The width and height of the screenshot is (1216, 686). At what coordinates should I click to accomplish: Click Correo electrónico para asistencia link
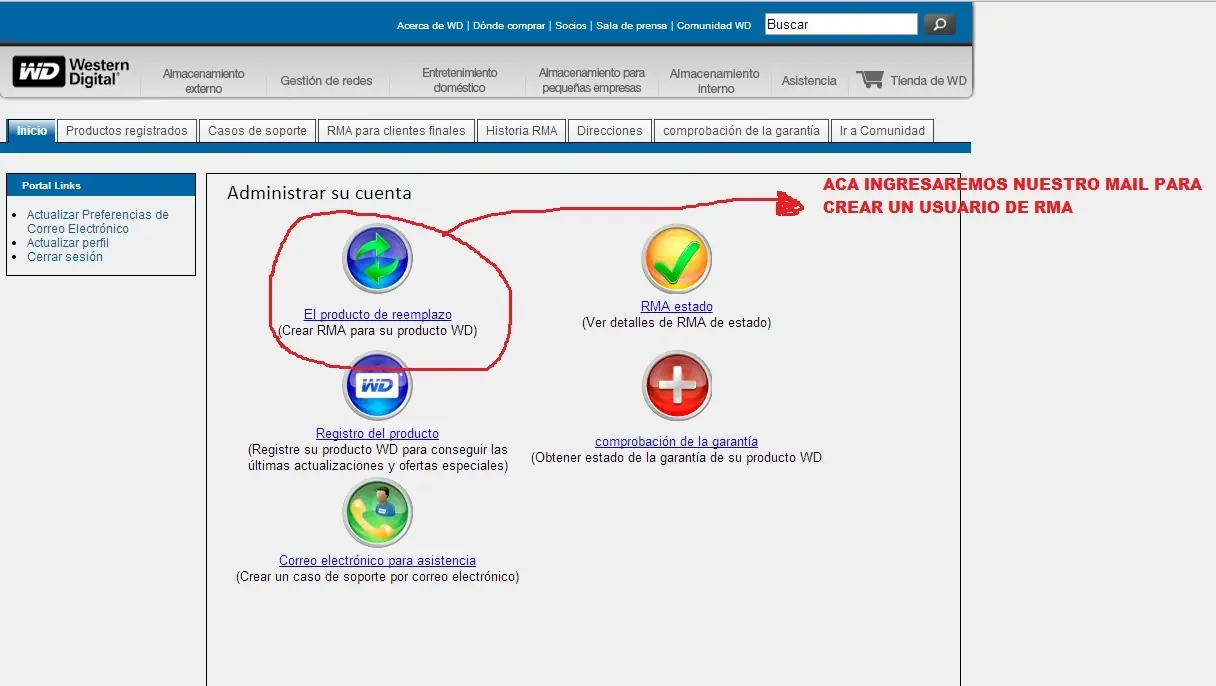(377, 561)
